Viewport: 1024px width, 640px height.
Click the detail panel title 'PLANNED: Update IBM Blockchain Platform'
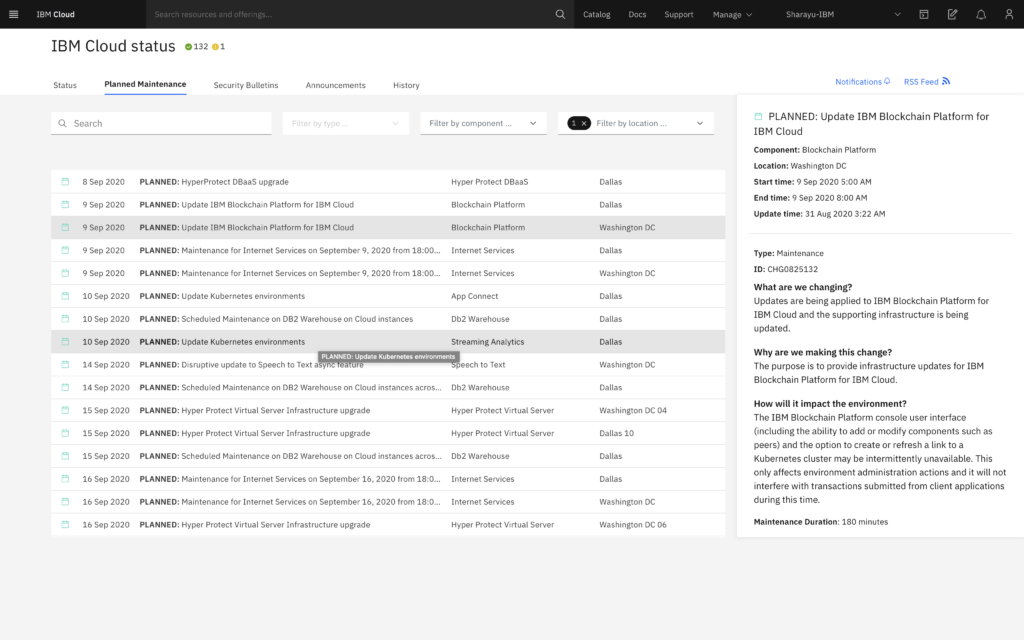tap(871, 123)
